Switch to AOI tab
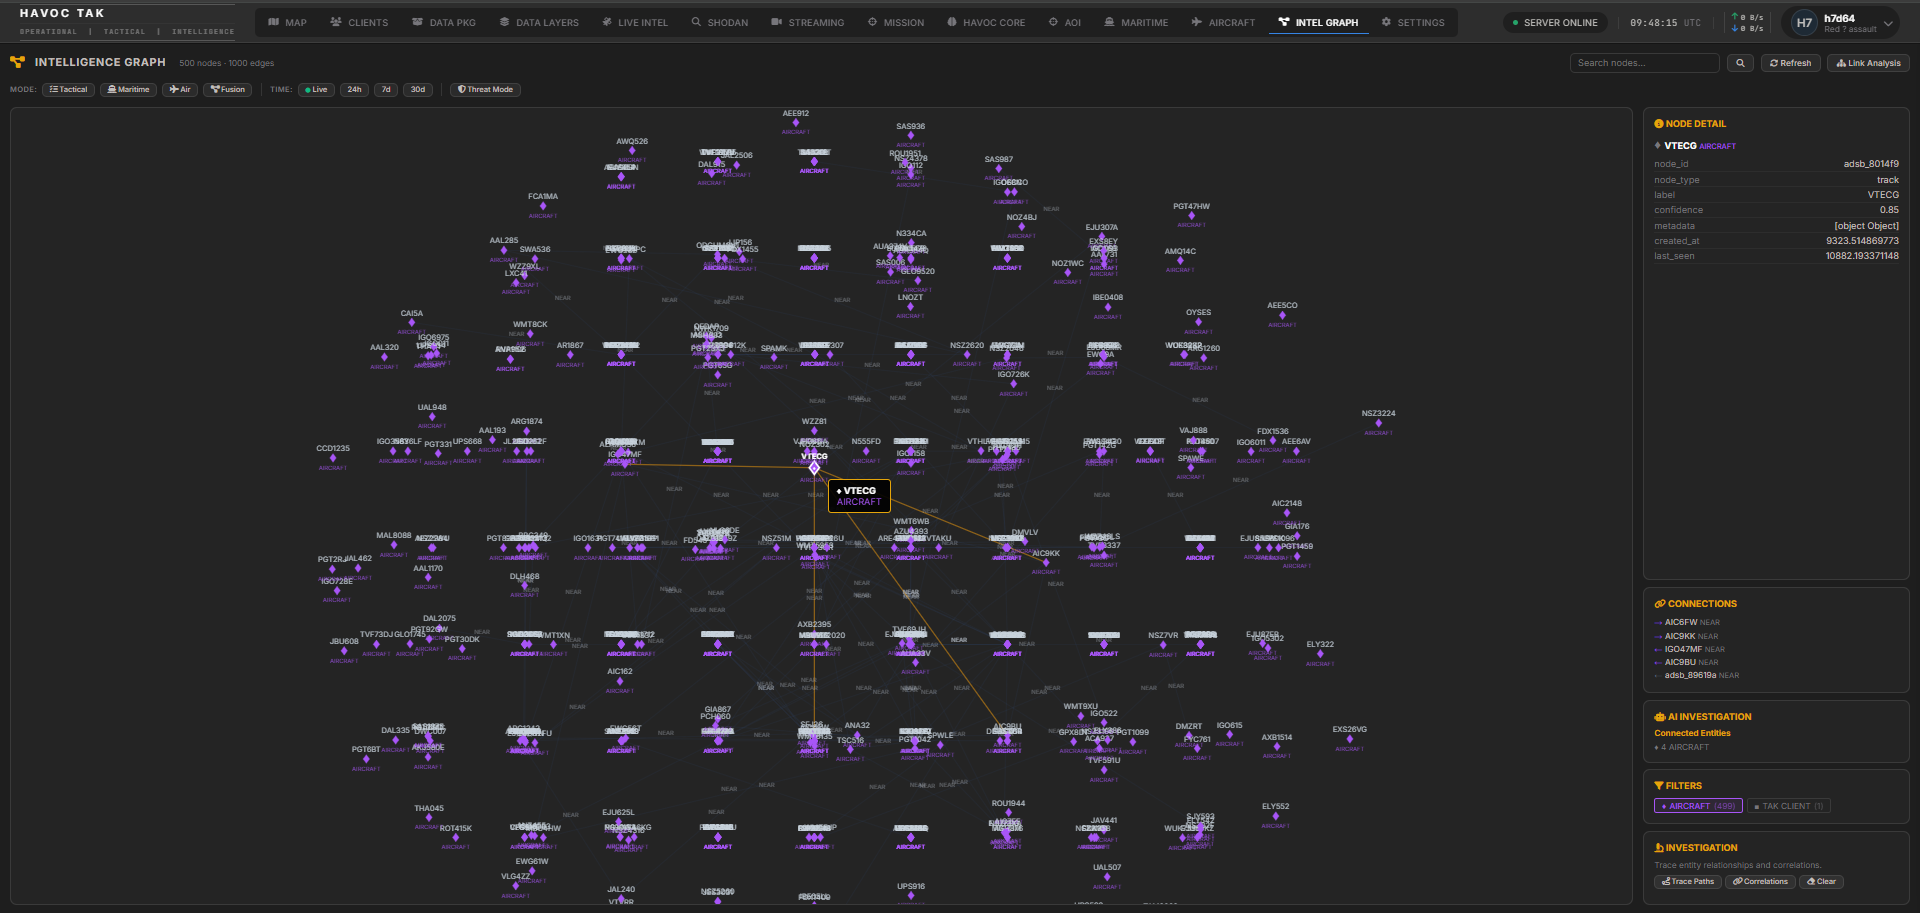 1065,22
